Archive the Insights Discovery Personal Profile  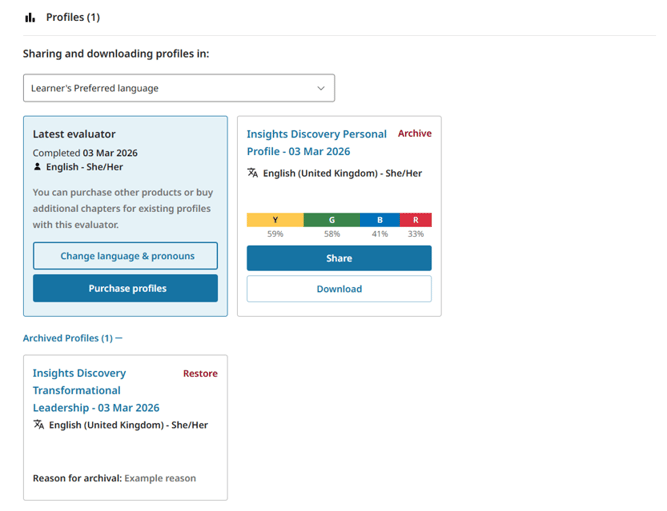(415, 134)
